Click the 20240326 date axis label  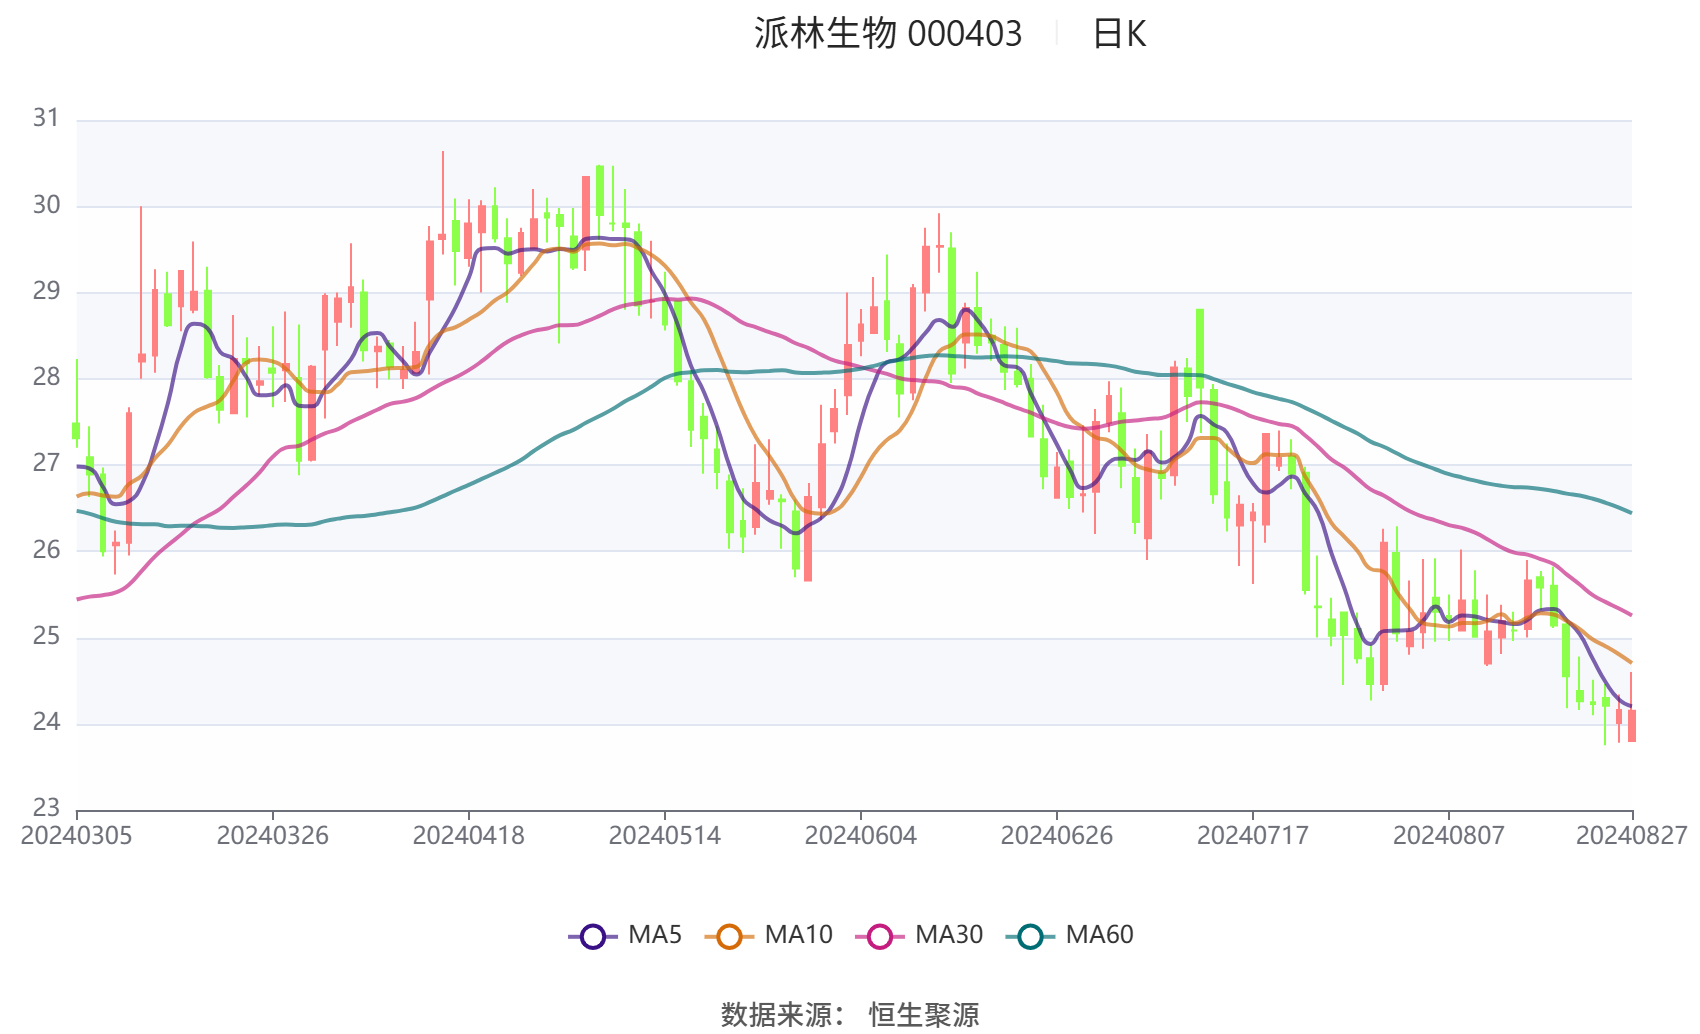[x=272, y=836]
